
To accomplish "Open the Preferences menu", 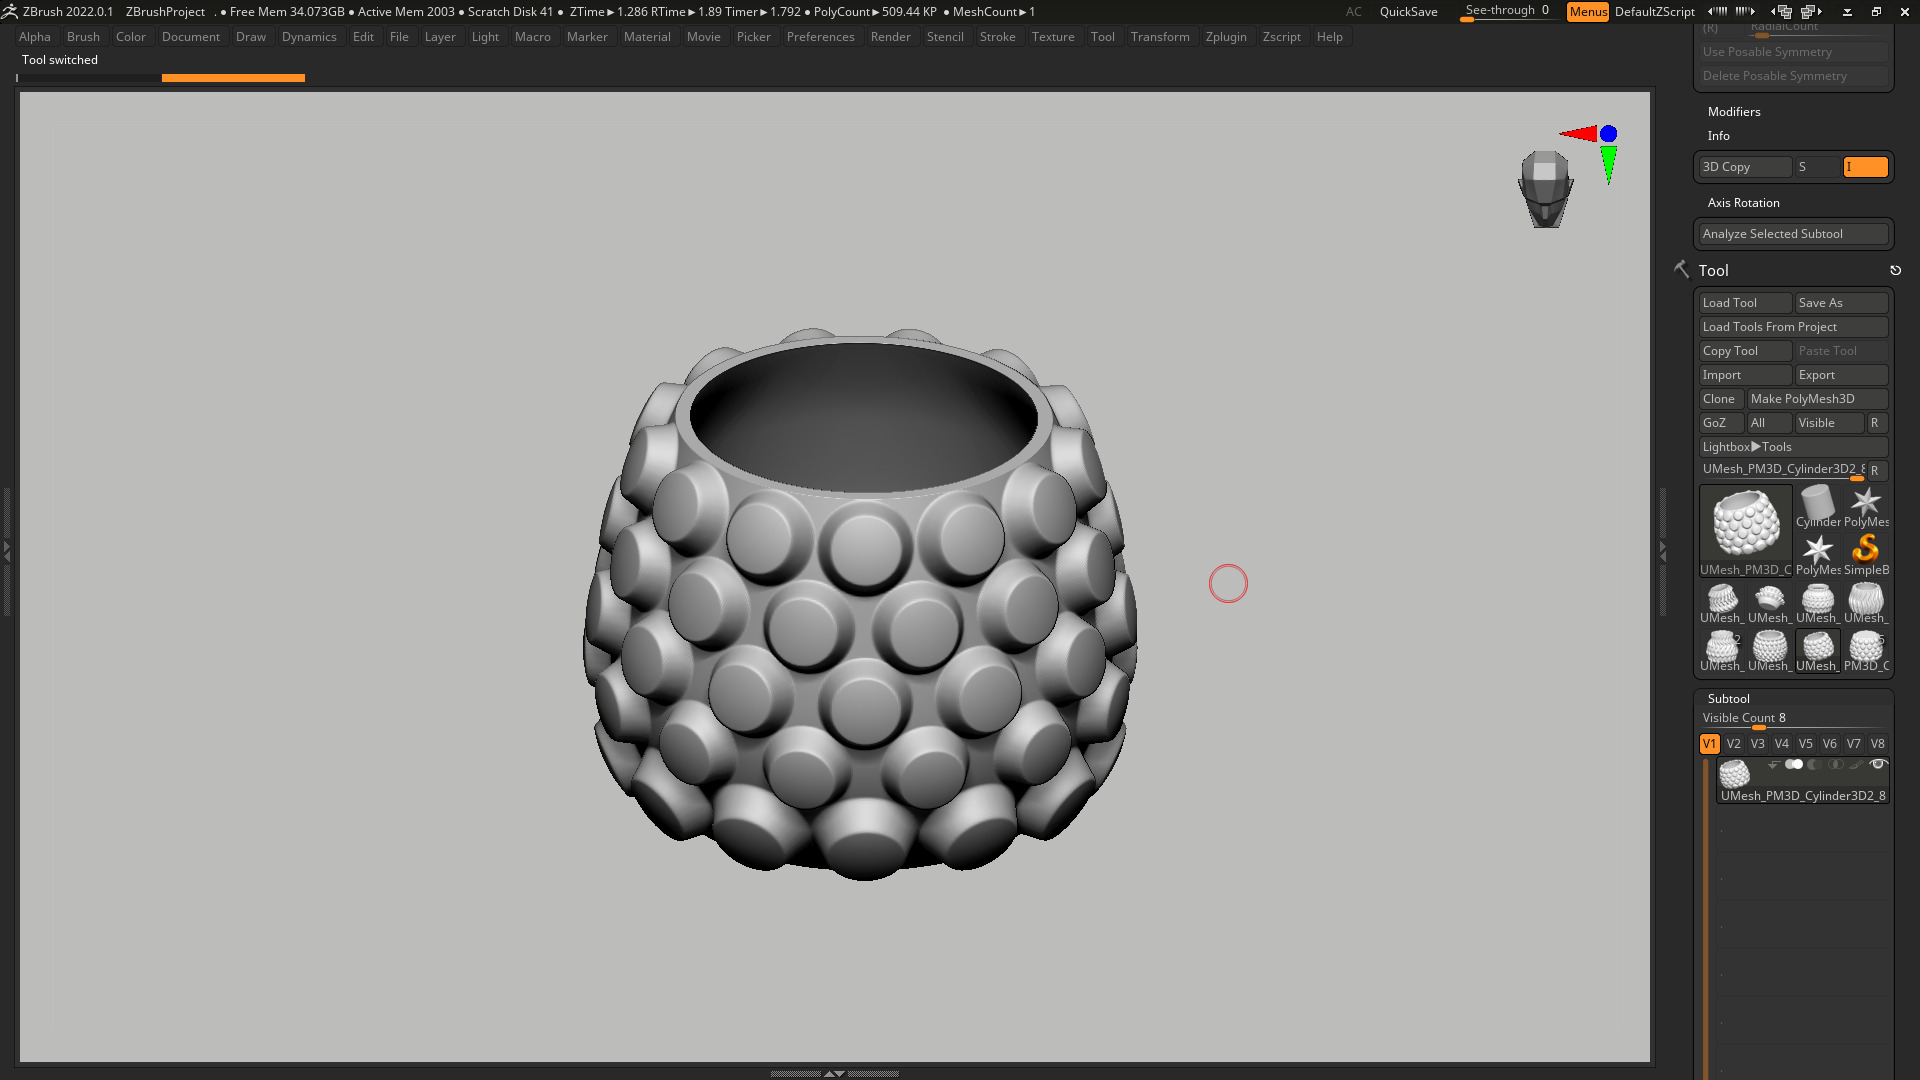I will [x=820, y=36].
